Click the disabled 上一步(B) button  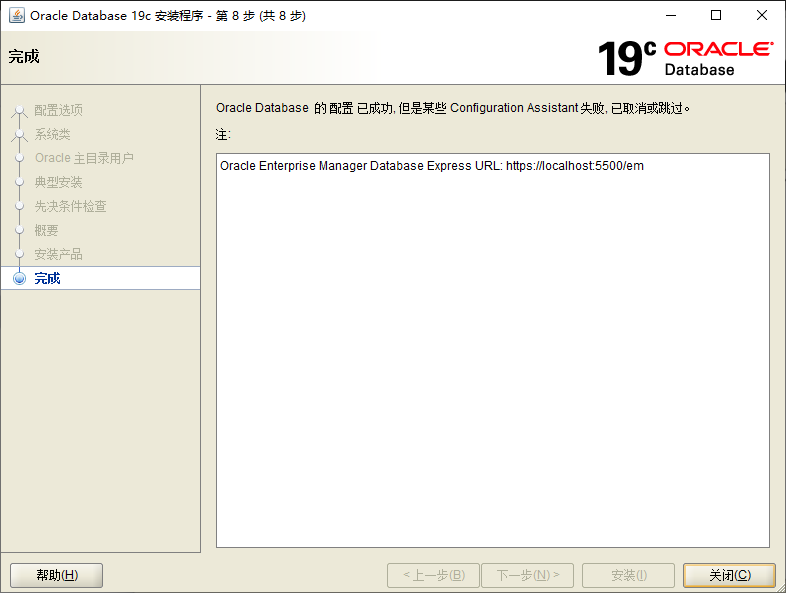click(x=434, y=575)
